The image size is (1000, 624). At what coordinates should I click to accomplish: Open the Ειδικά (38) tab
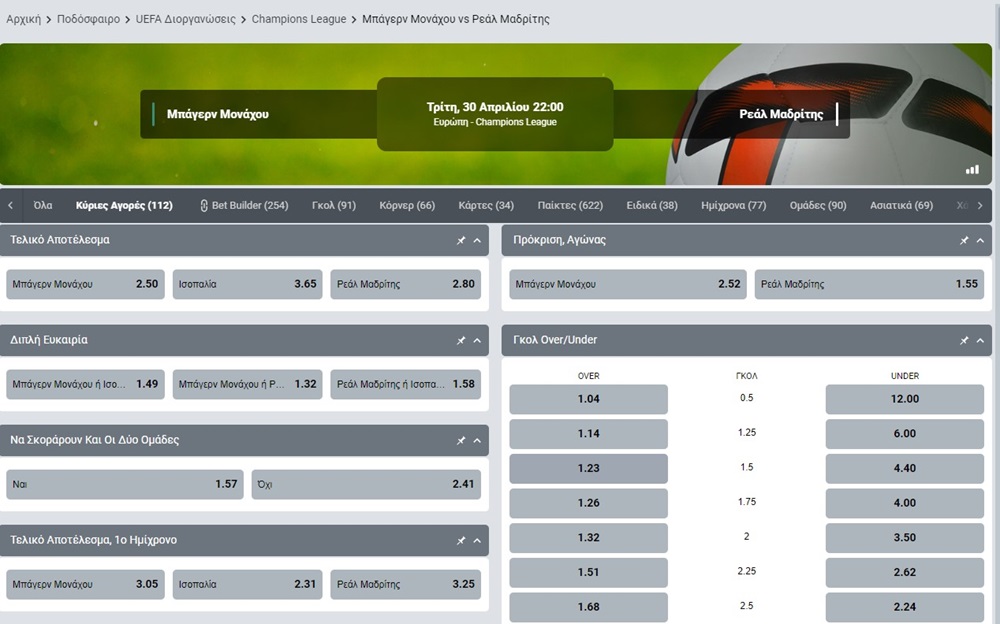652,205
